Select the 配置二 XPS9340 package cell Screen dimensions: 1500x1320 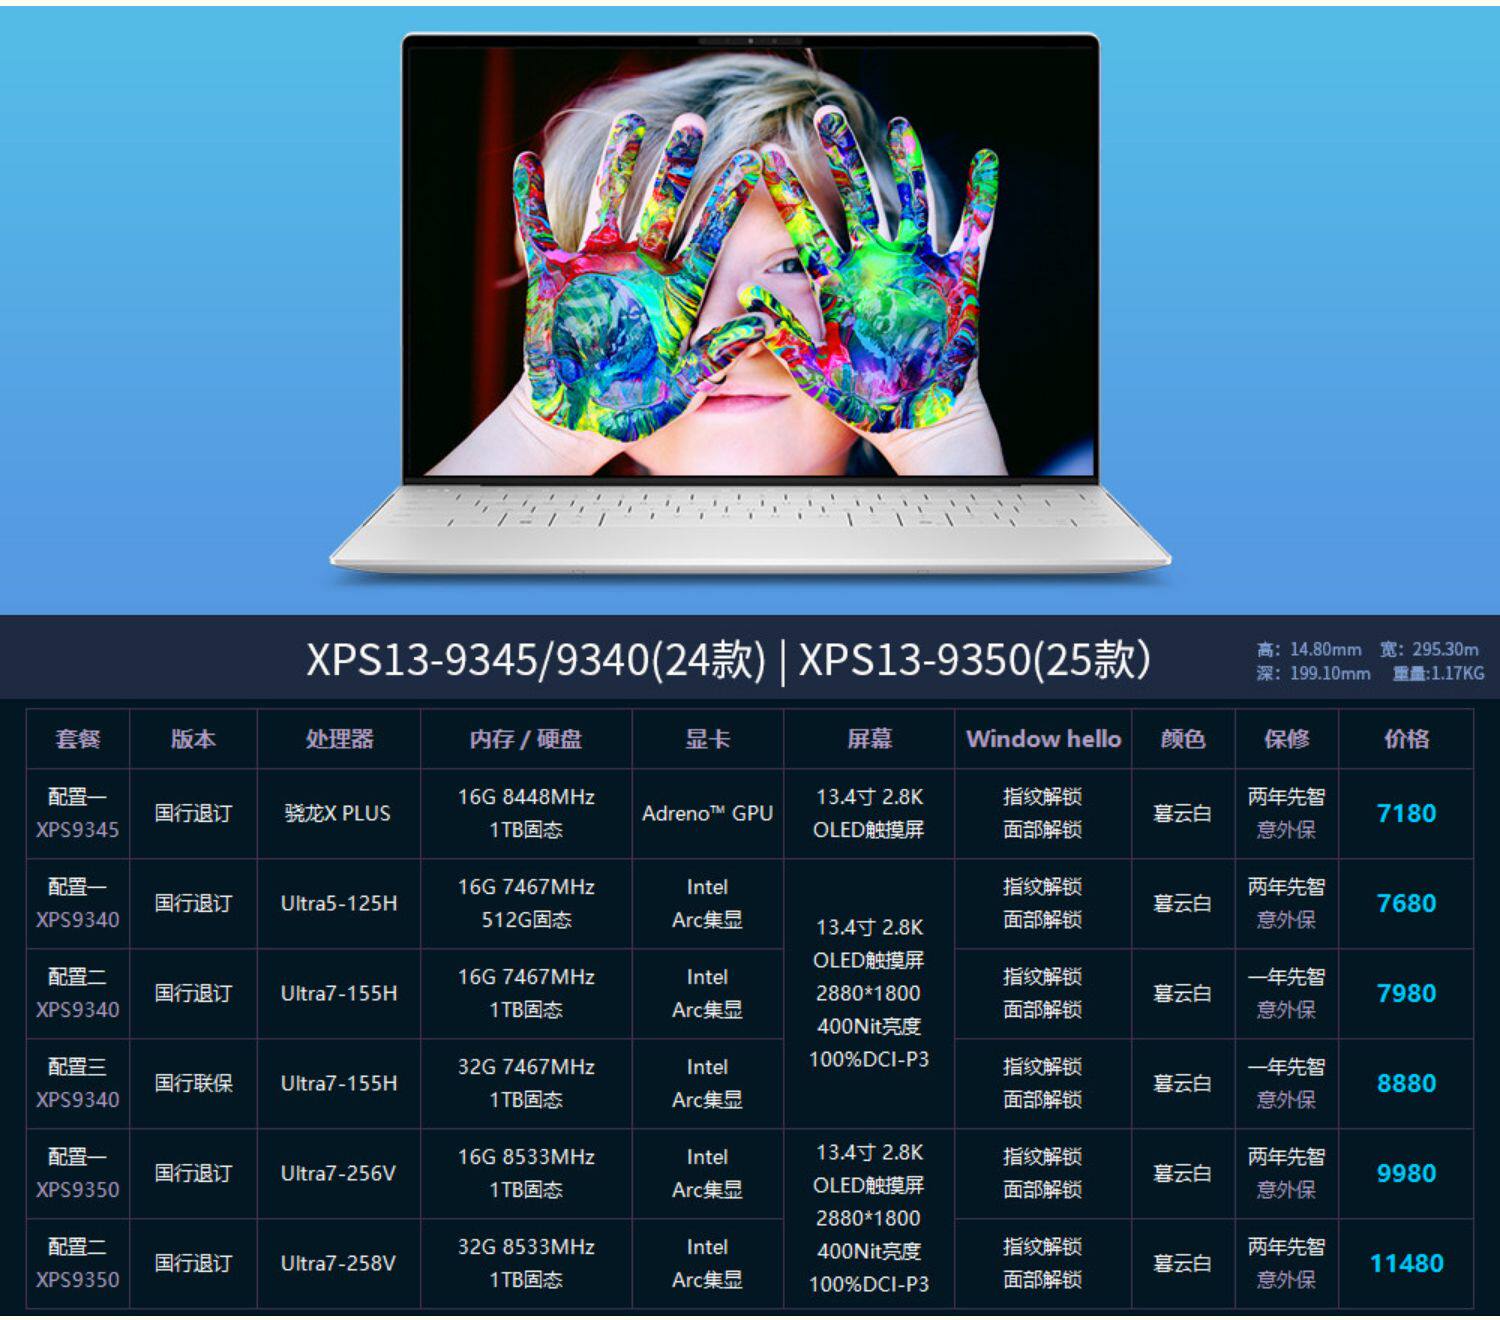(78, 993)
